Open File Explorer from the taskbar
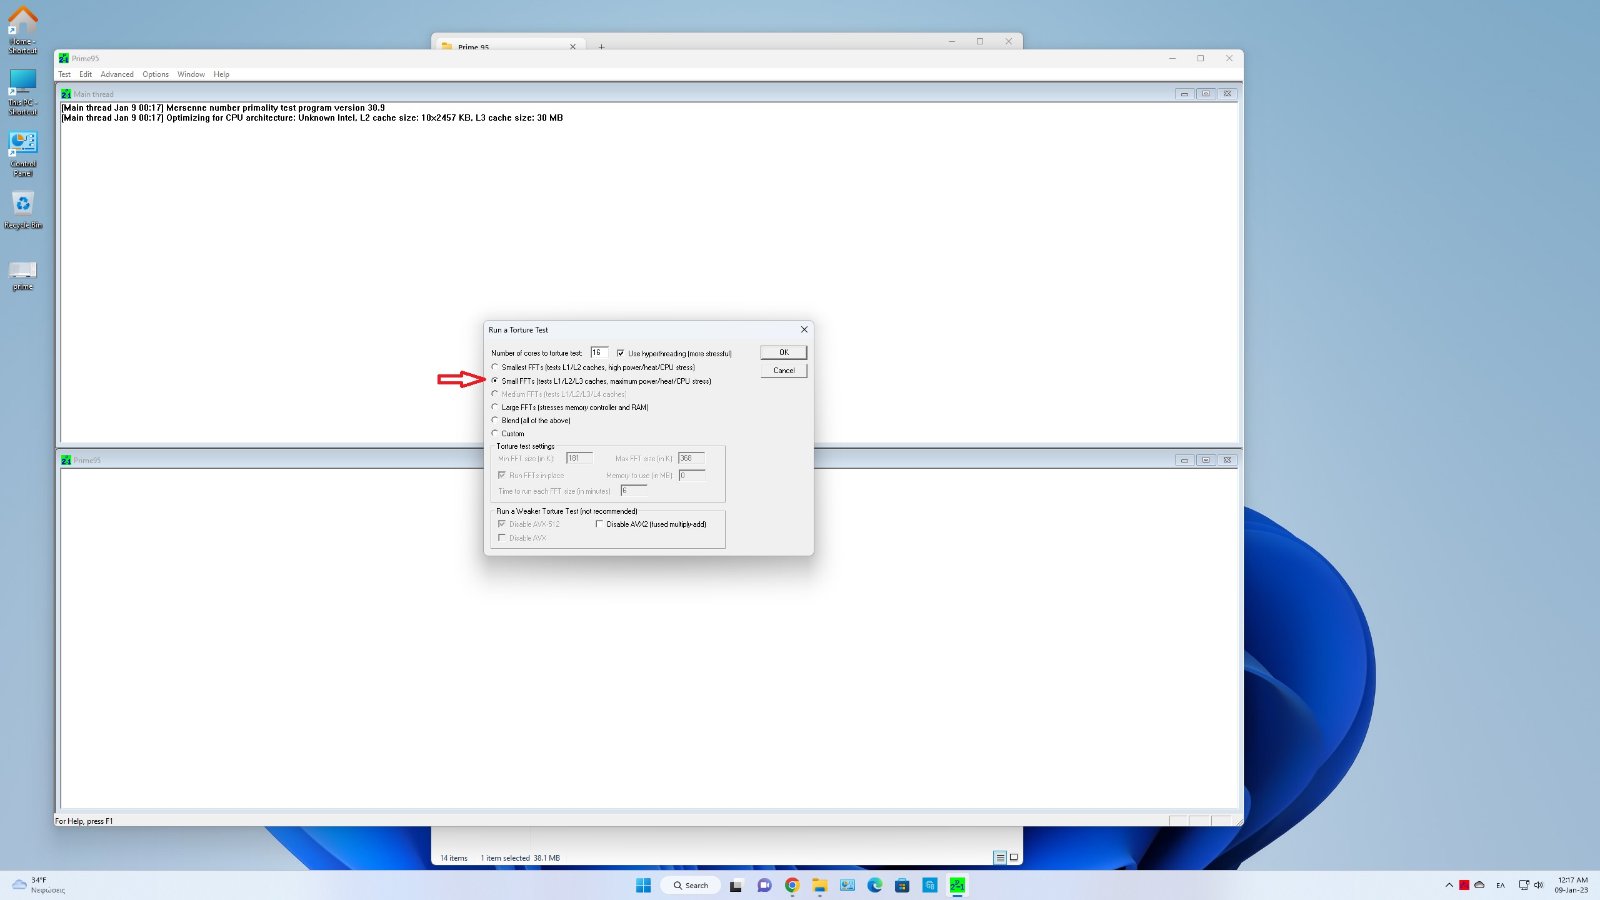The image size is (1600, 900). (820, 885)
